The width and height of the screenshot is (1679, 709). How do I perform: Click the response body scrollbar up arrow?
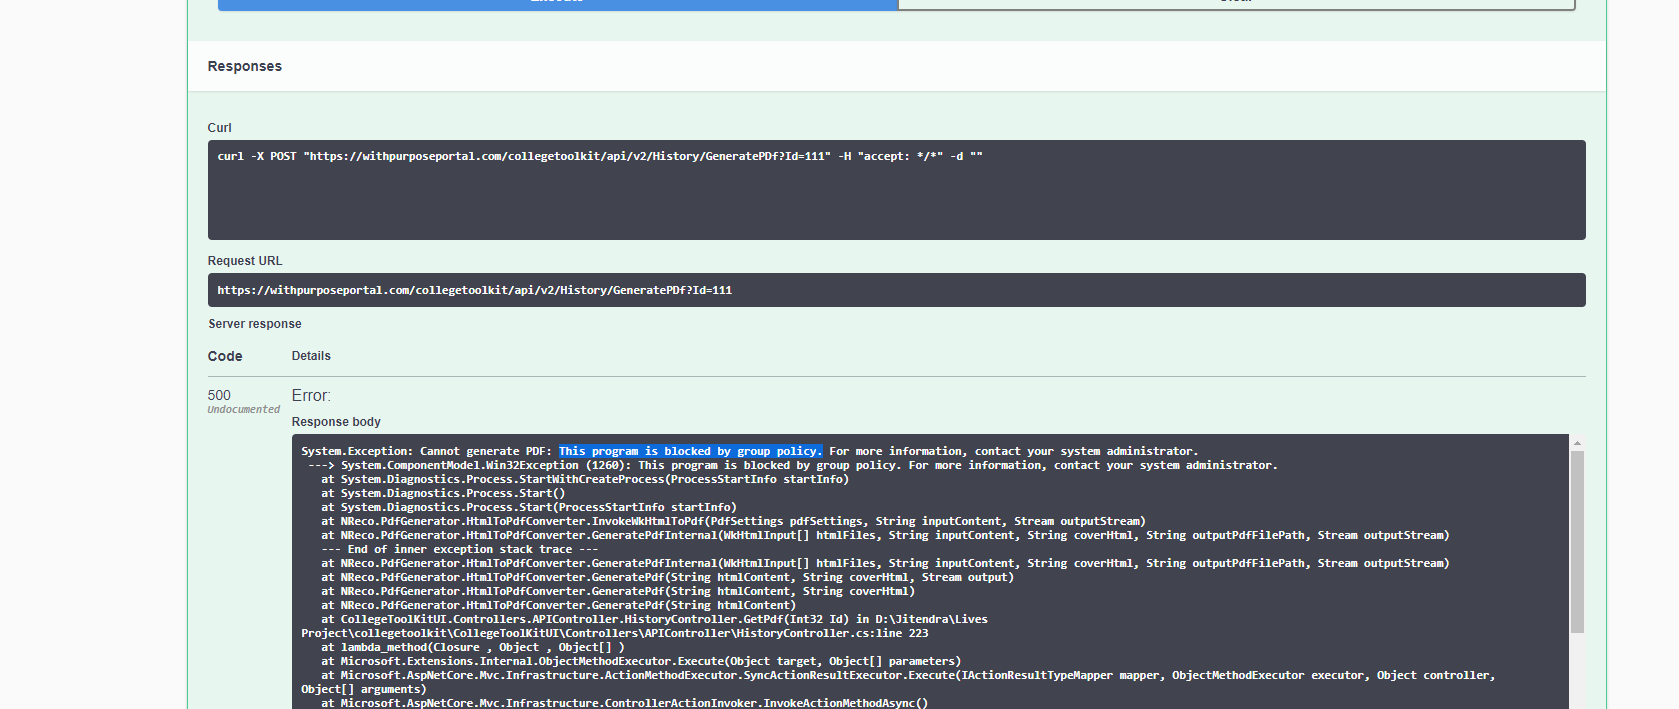tap(1577, 442)
